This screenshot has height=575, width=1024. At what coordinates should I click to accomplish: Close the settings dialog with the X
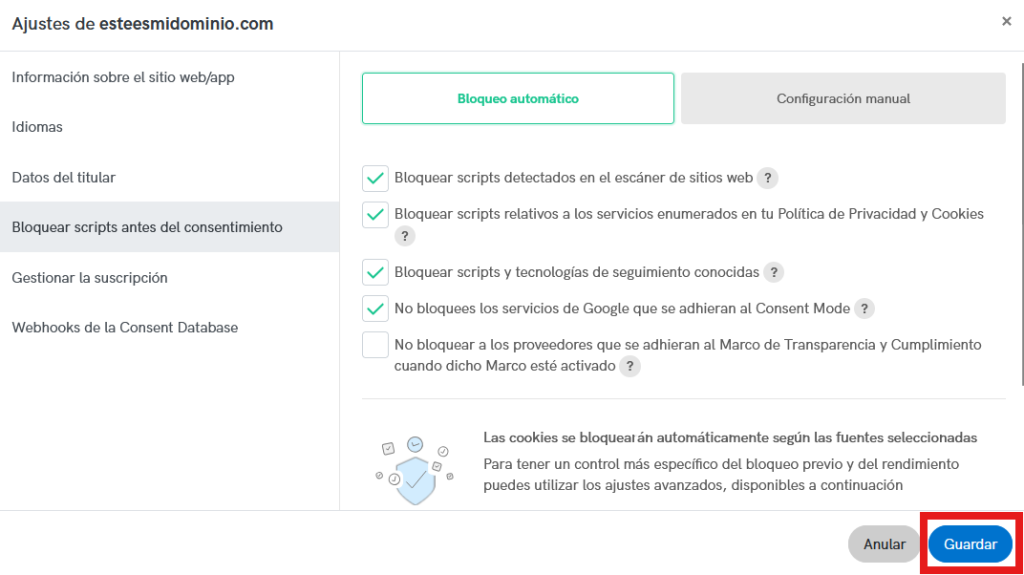click(1006, 22)
